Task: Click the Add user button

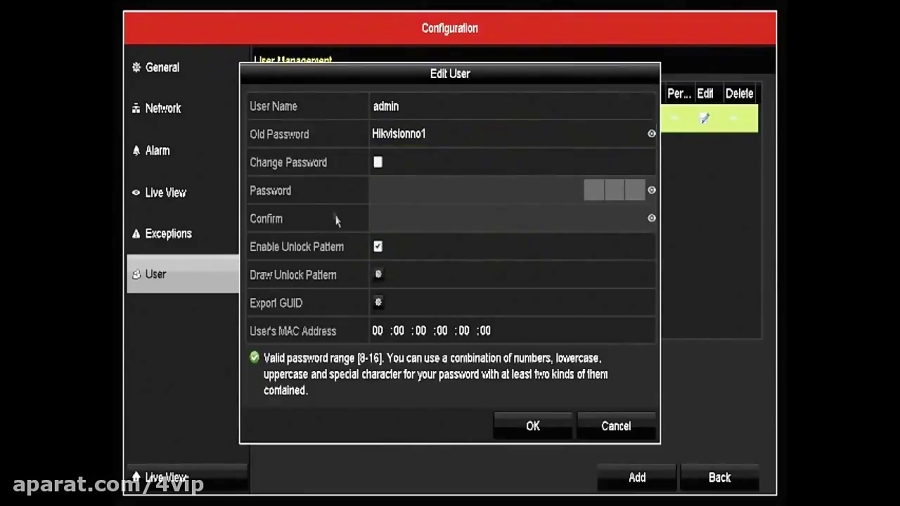Action: (637, 477)
